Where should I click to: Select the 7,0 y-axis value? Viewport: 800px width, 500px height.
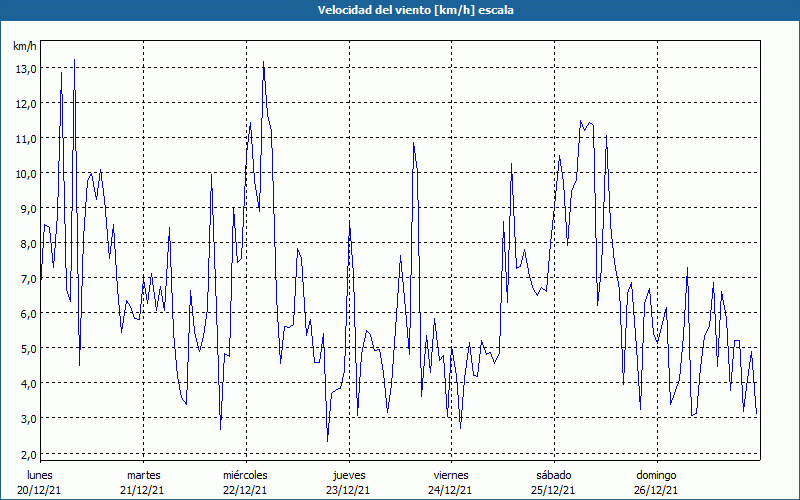click(28, 279)
